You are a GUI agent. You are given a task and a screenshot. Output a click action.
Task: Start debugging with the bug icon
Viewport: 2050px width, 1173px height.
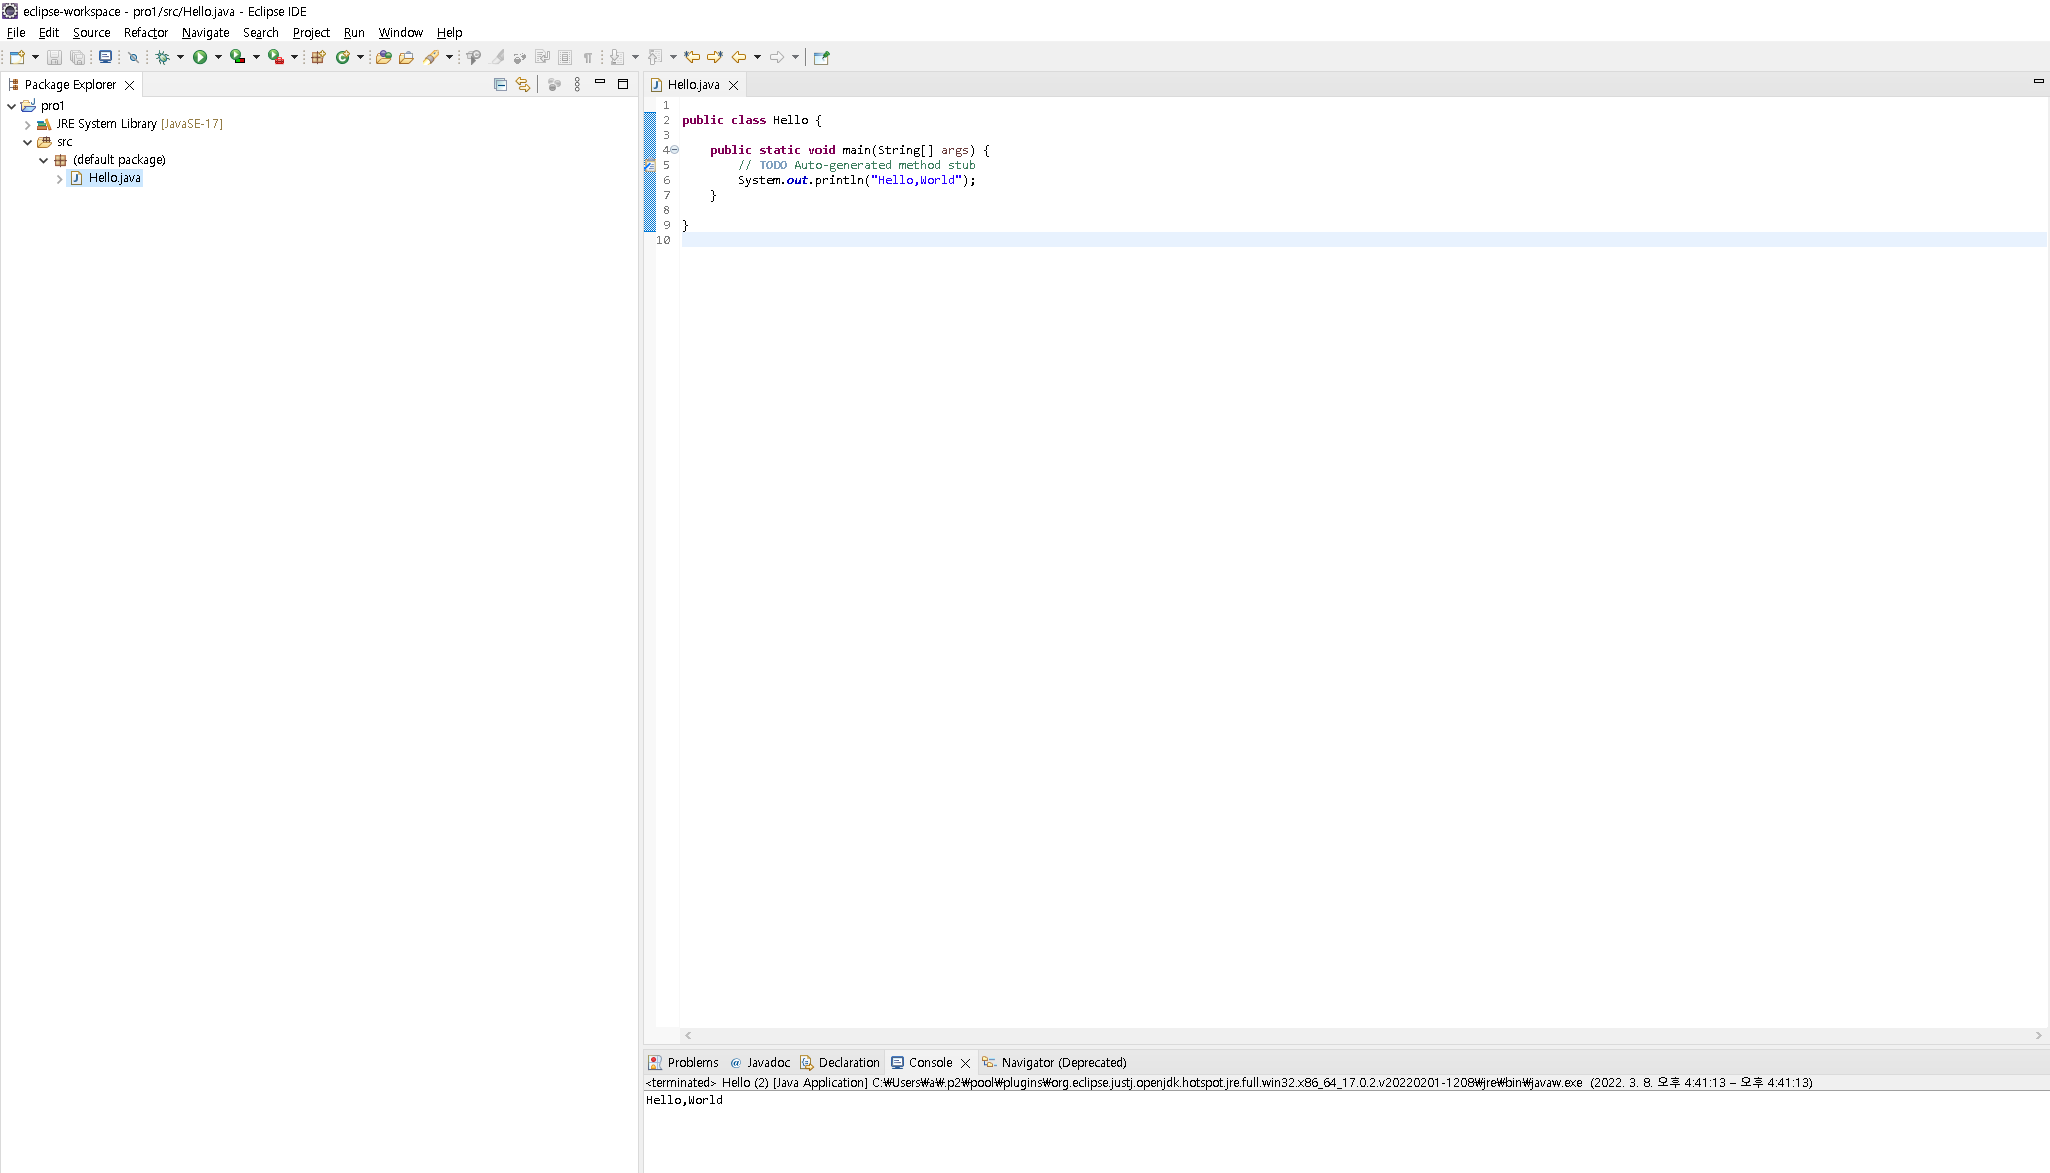click(x=163, y=57)
